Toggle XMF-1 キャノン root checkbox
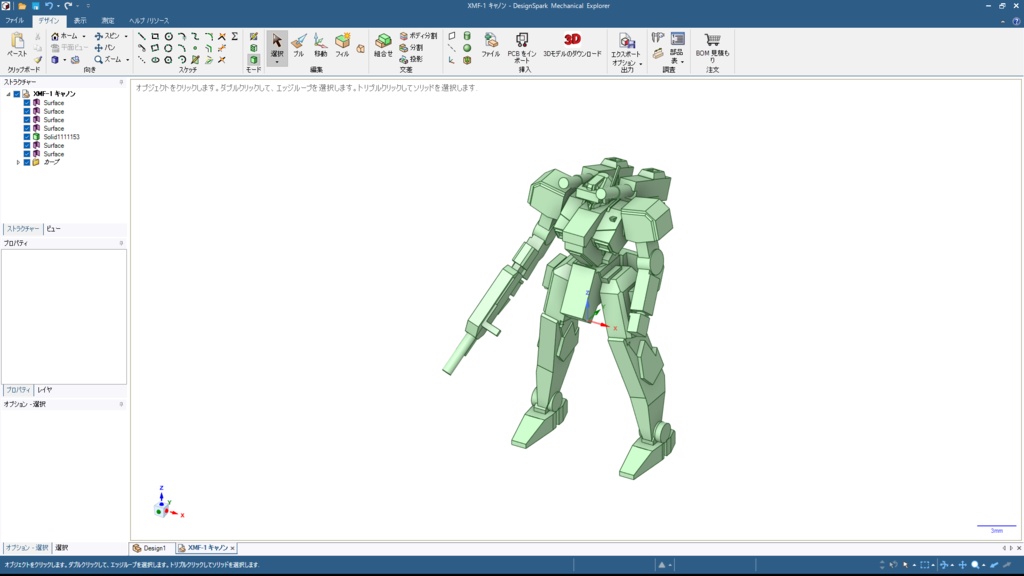Image resolution: width=1024 pixels, height=576 pixels. (17, 94)
